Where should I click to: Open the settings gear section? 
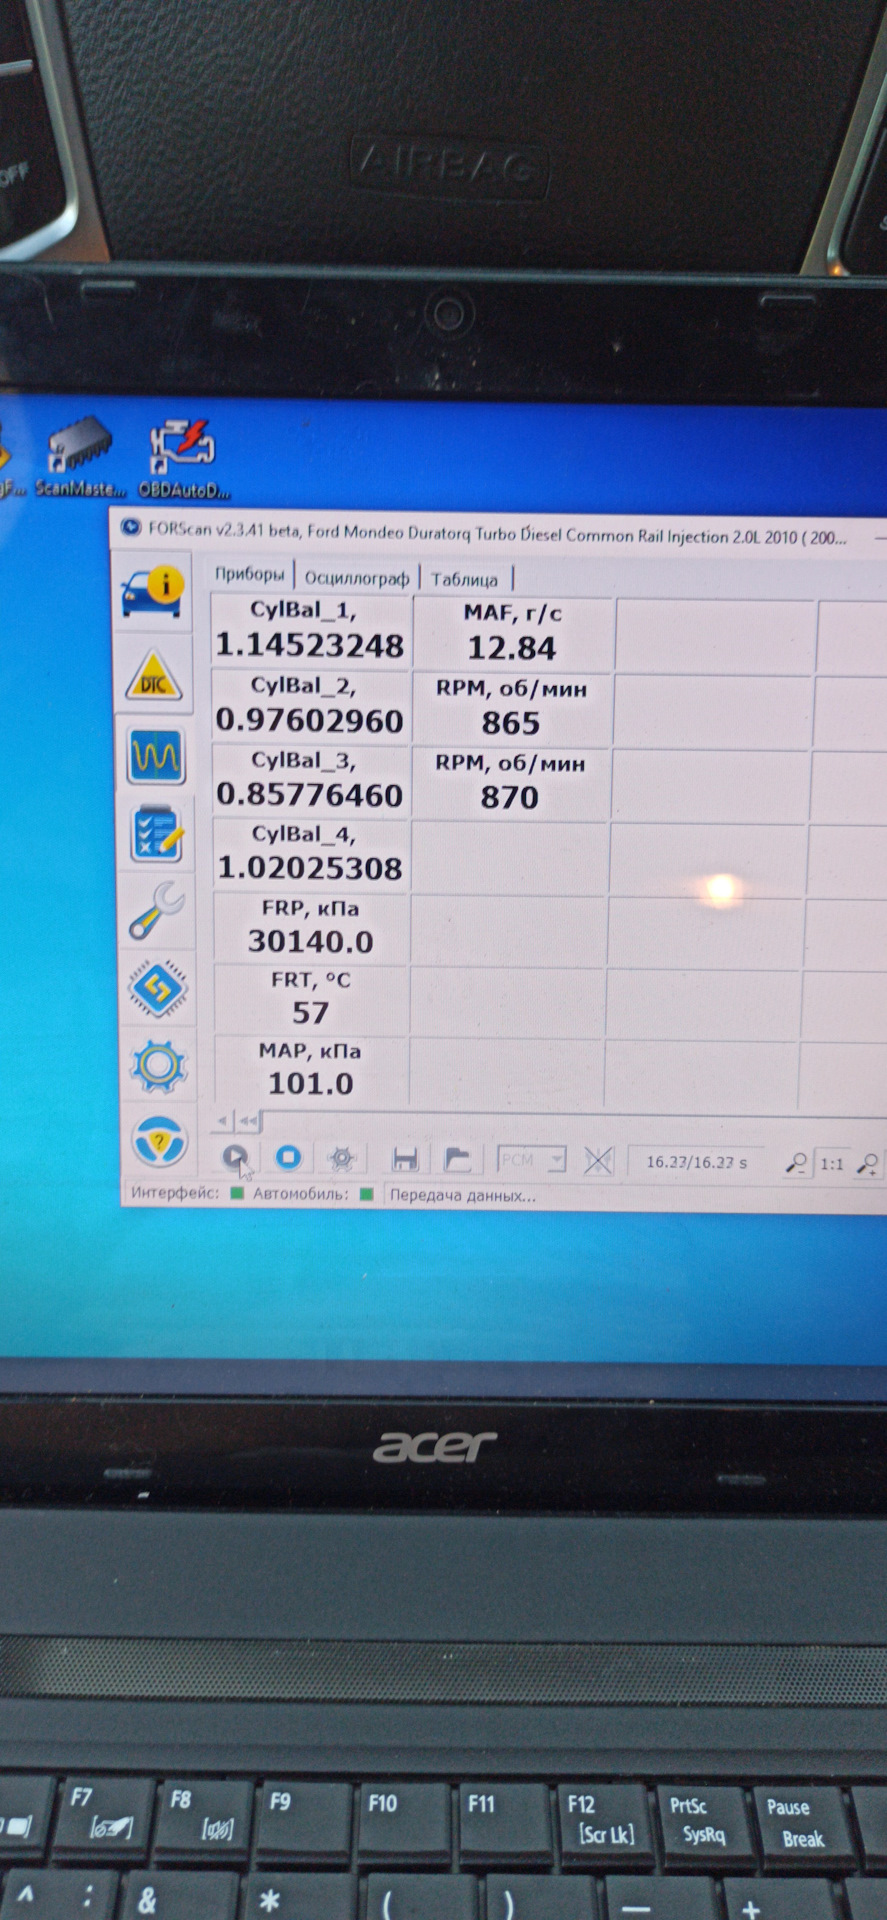tap(159, 1066)
